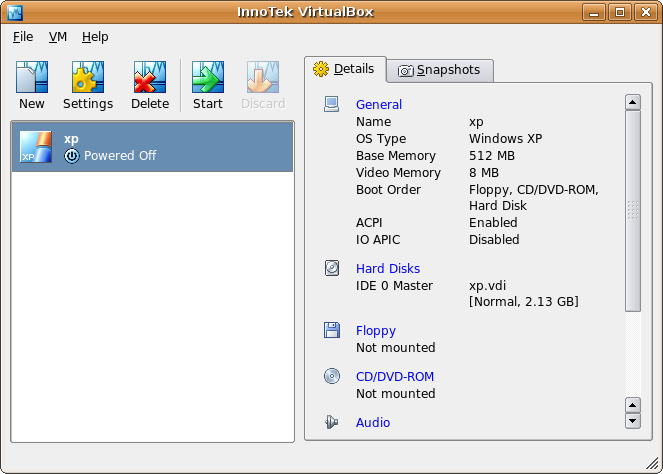This screenshot has height=474, width=663.
Task: Open the Floppy settings link
Action: click(x=376, y=331)
